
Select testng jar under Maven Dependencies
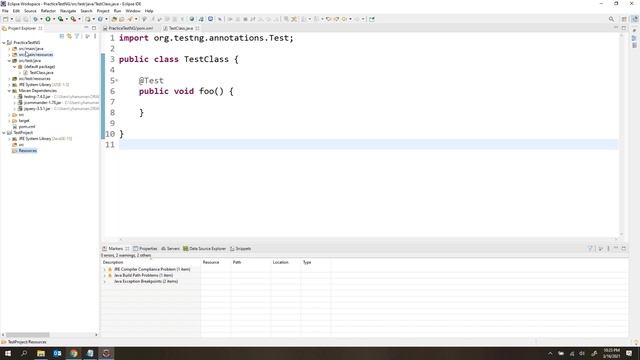tap(37, 97)
